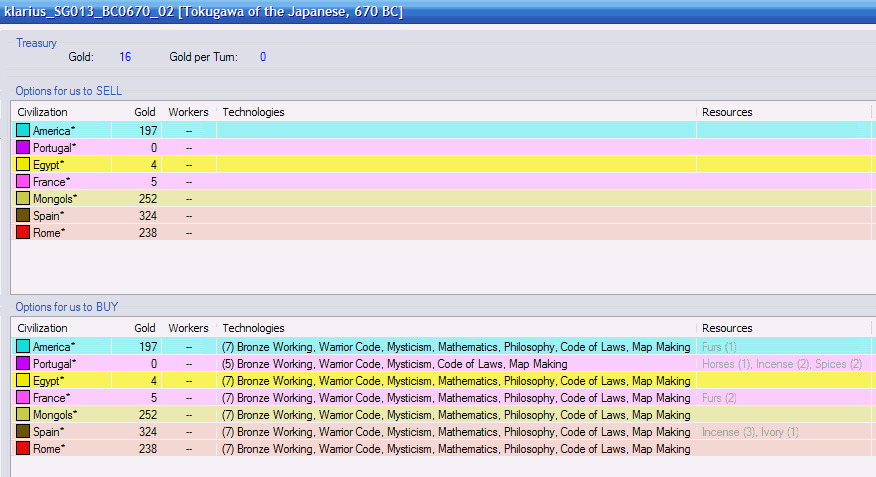Click Rome's technologies list in BUY list
This screenshot has width=876, height=477.
456,449
